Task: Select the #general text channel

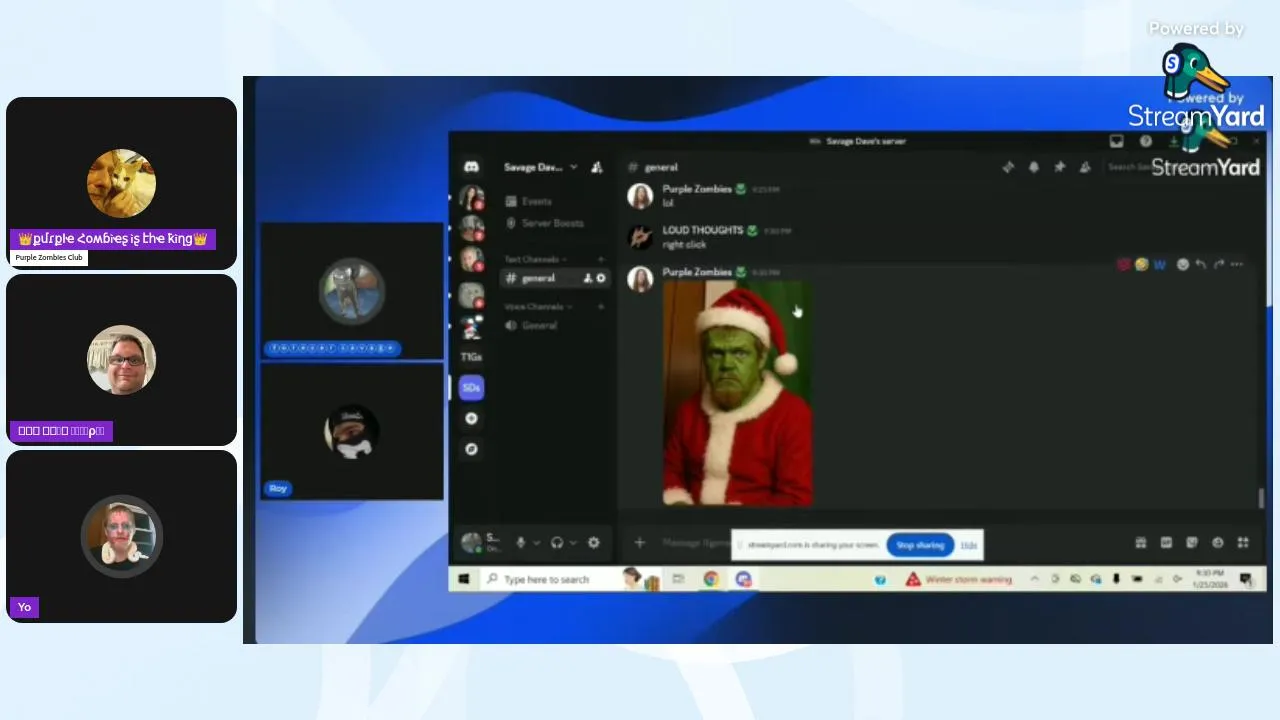Action: tap(556, 278)
